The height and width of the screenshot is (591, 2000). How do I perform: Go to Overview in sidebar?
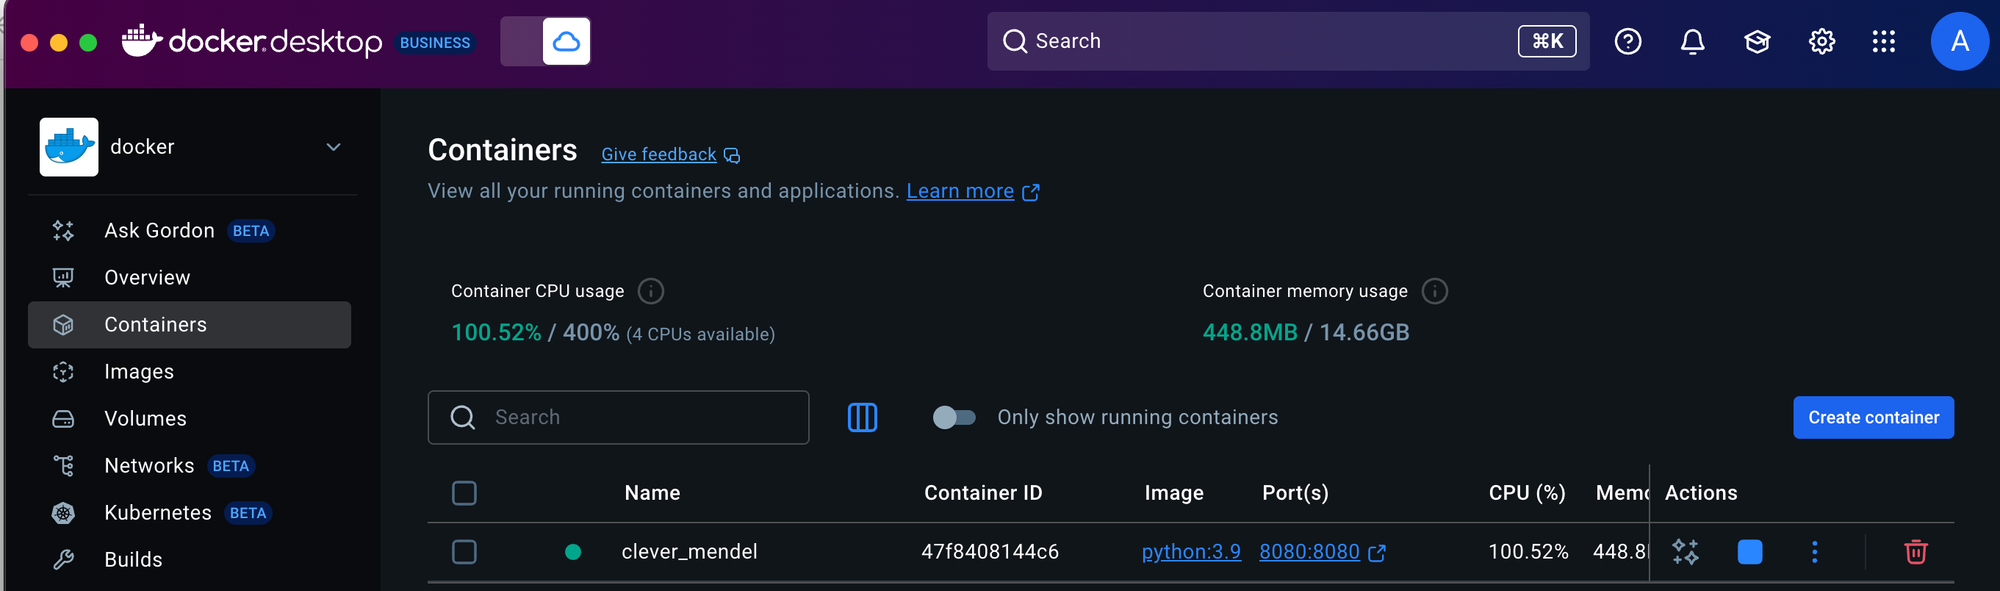coord(190,278)
